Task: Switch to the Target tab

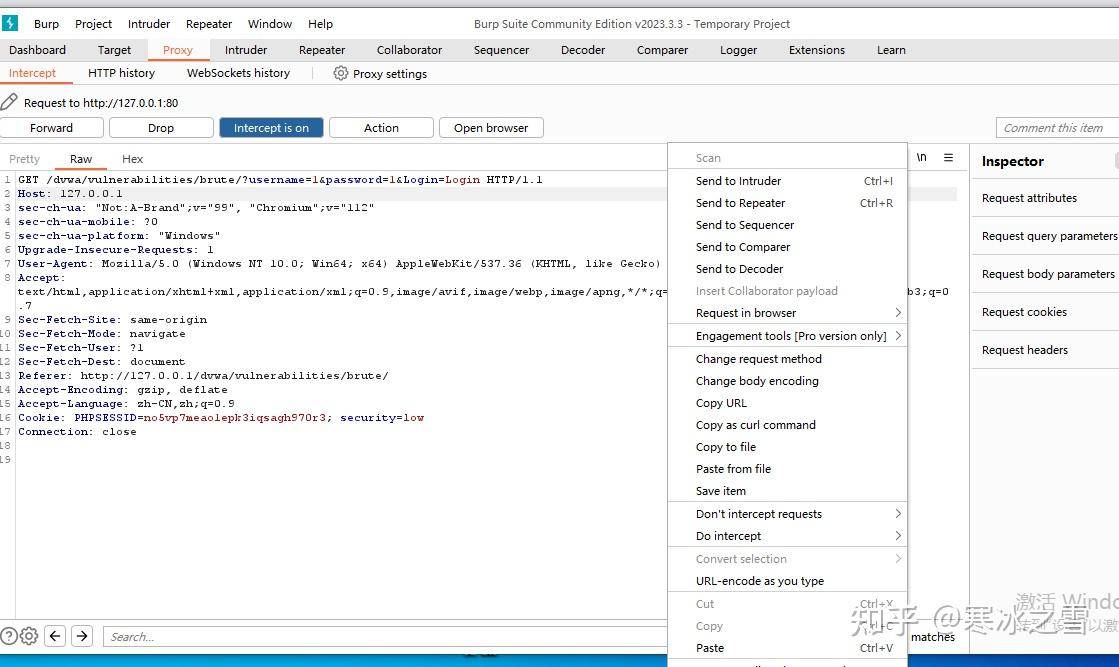Action: [114, 50]
